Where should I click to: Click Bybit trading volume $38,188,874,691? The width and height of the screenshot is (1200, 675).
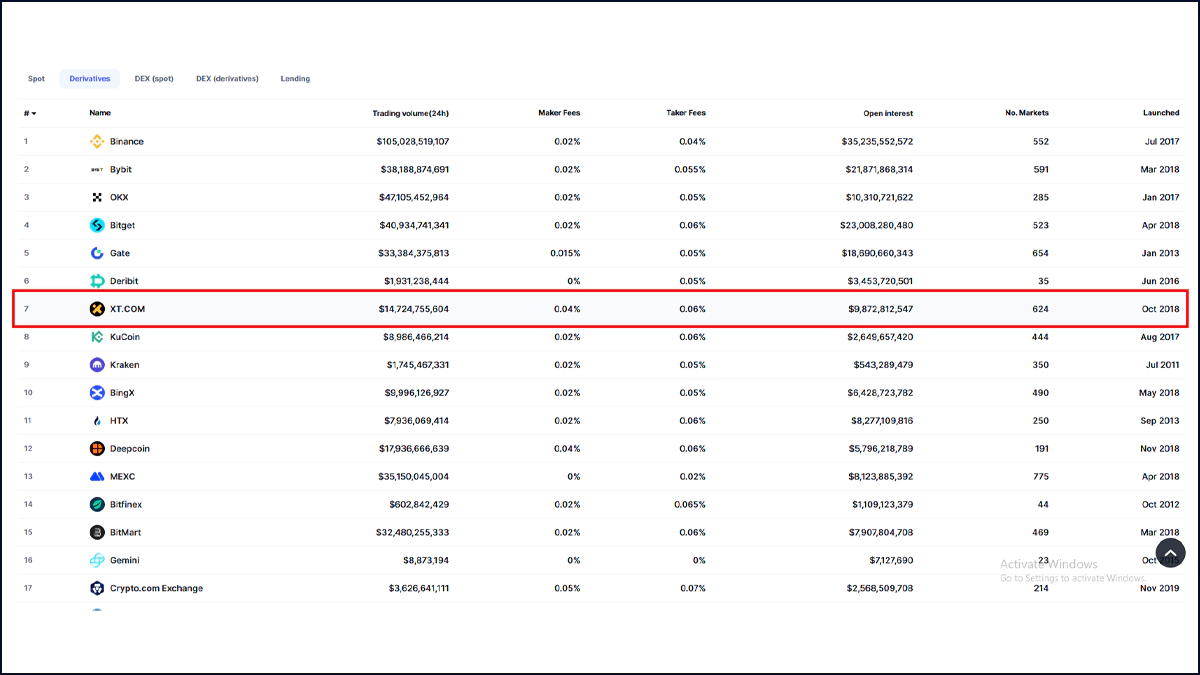pos(415,170)
